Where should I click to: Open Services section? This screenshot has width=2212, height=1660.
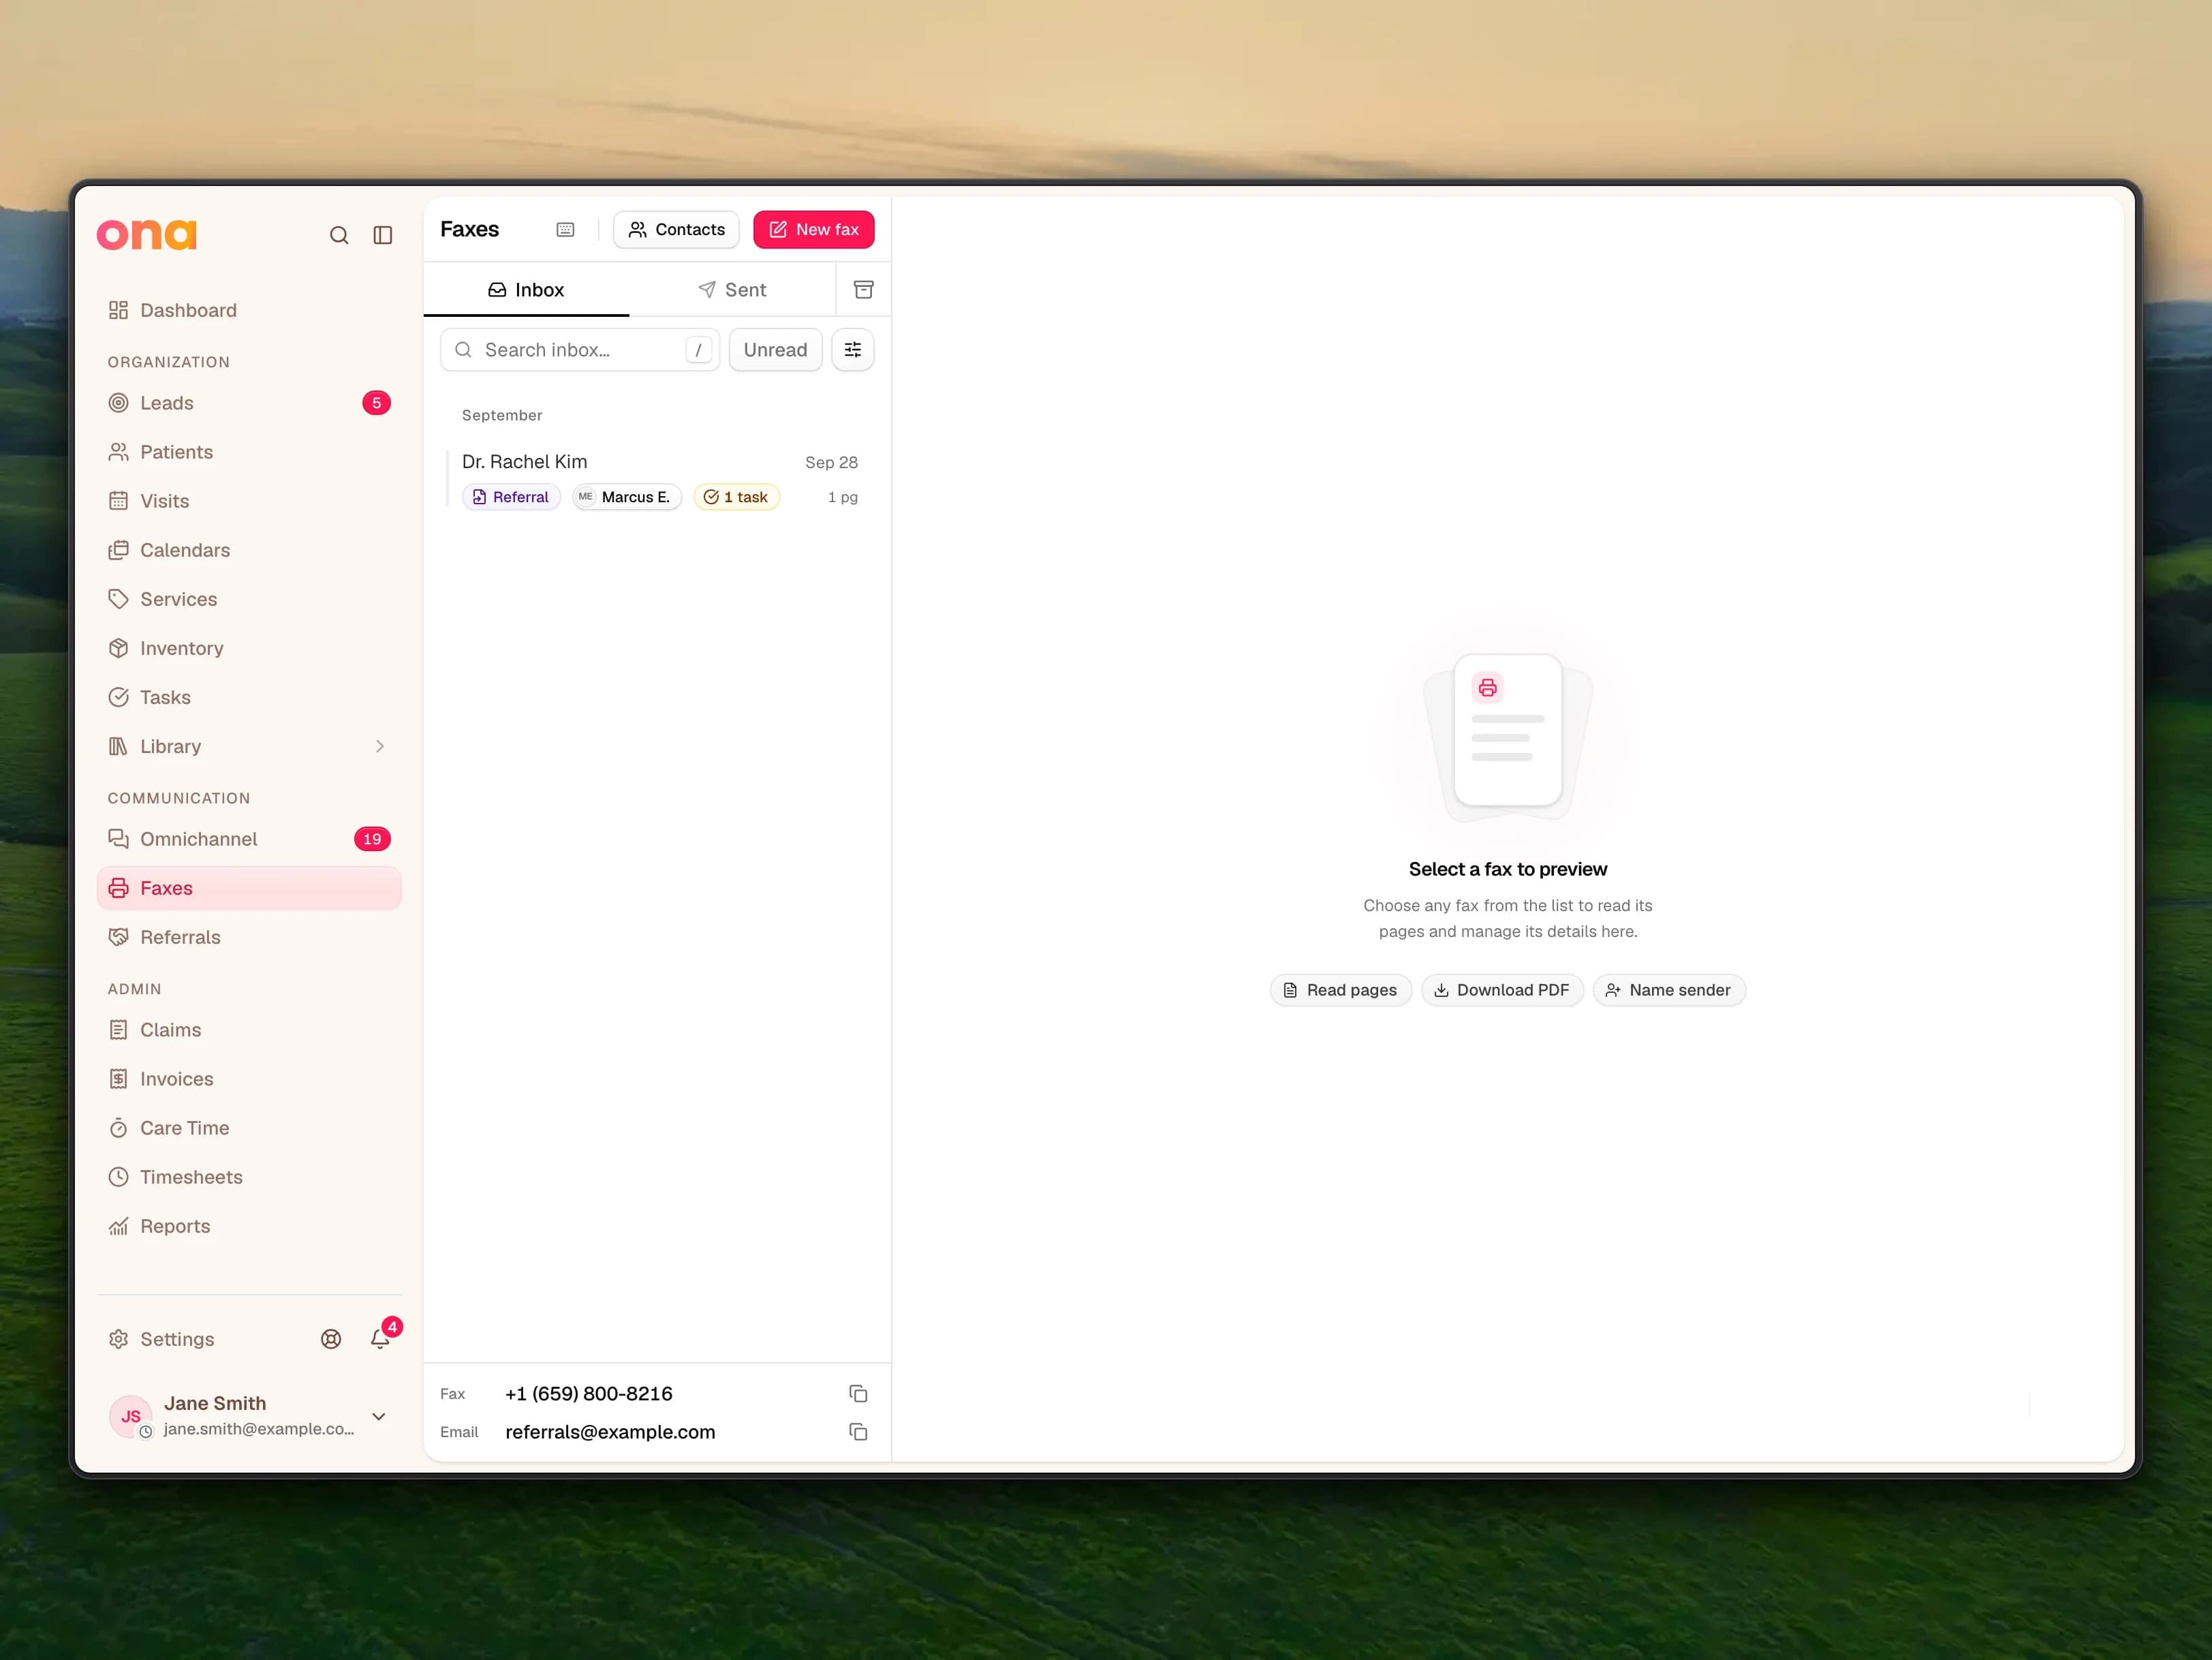249,599
